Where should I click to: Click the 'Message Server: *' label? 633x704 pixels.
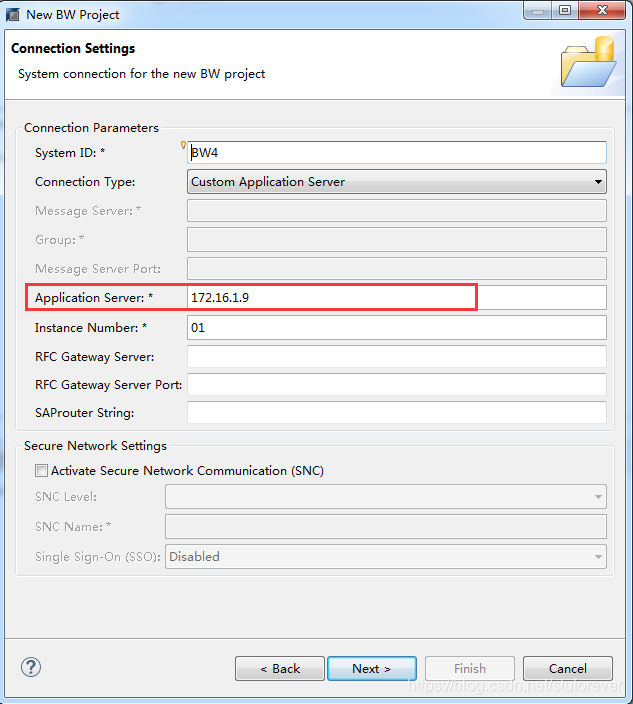point(88,211)
